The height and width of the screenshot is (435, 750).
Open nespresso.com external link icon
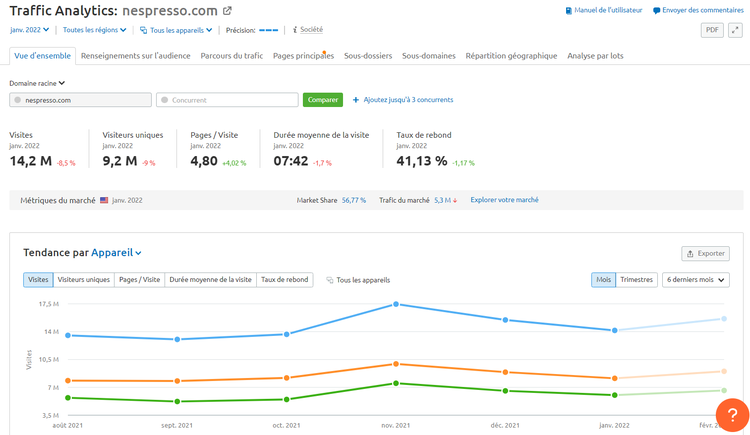[x=228, y=10]
